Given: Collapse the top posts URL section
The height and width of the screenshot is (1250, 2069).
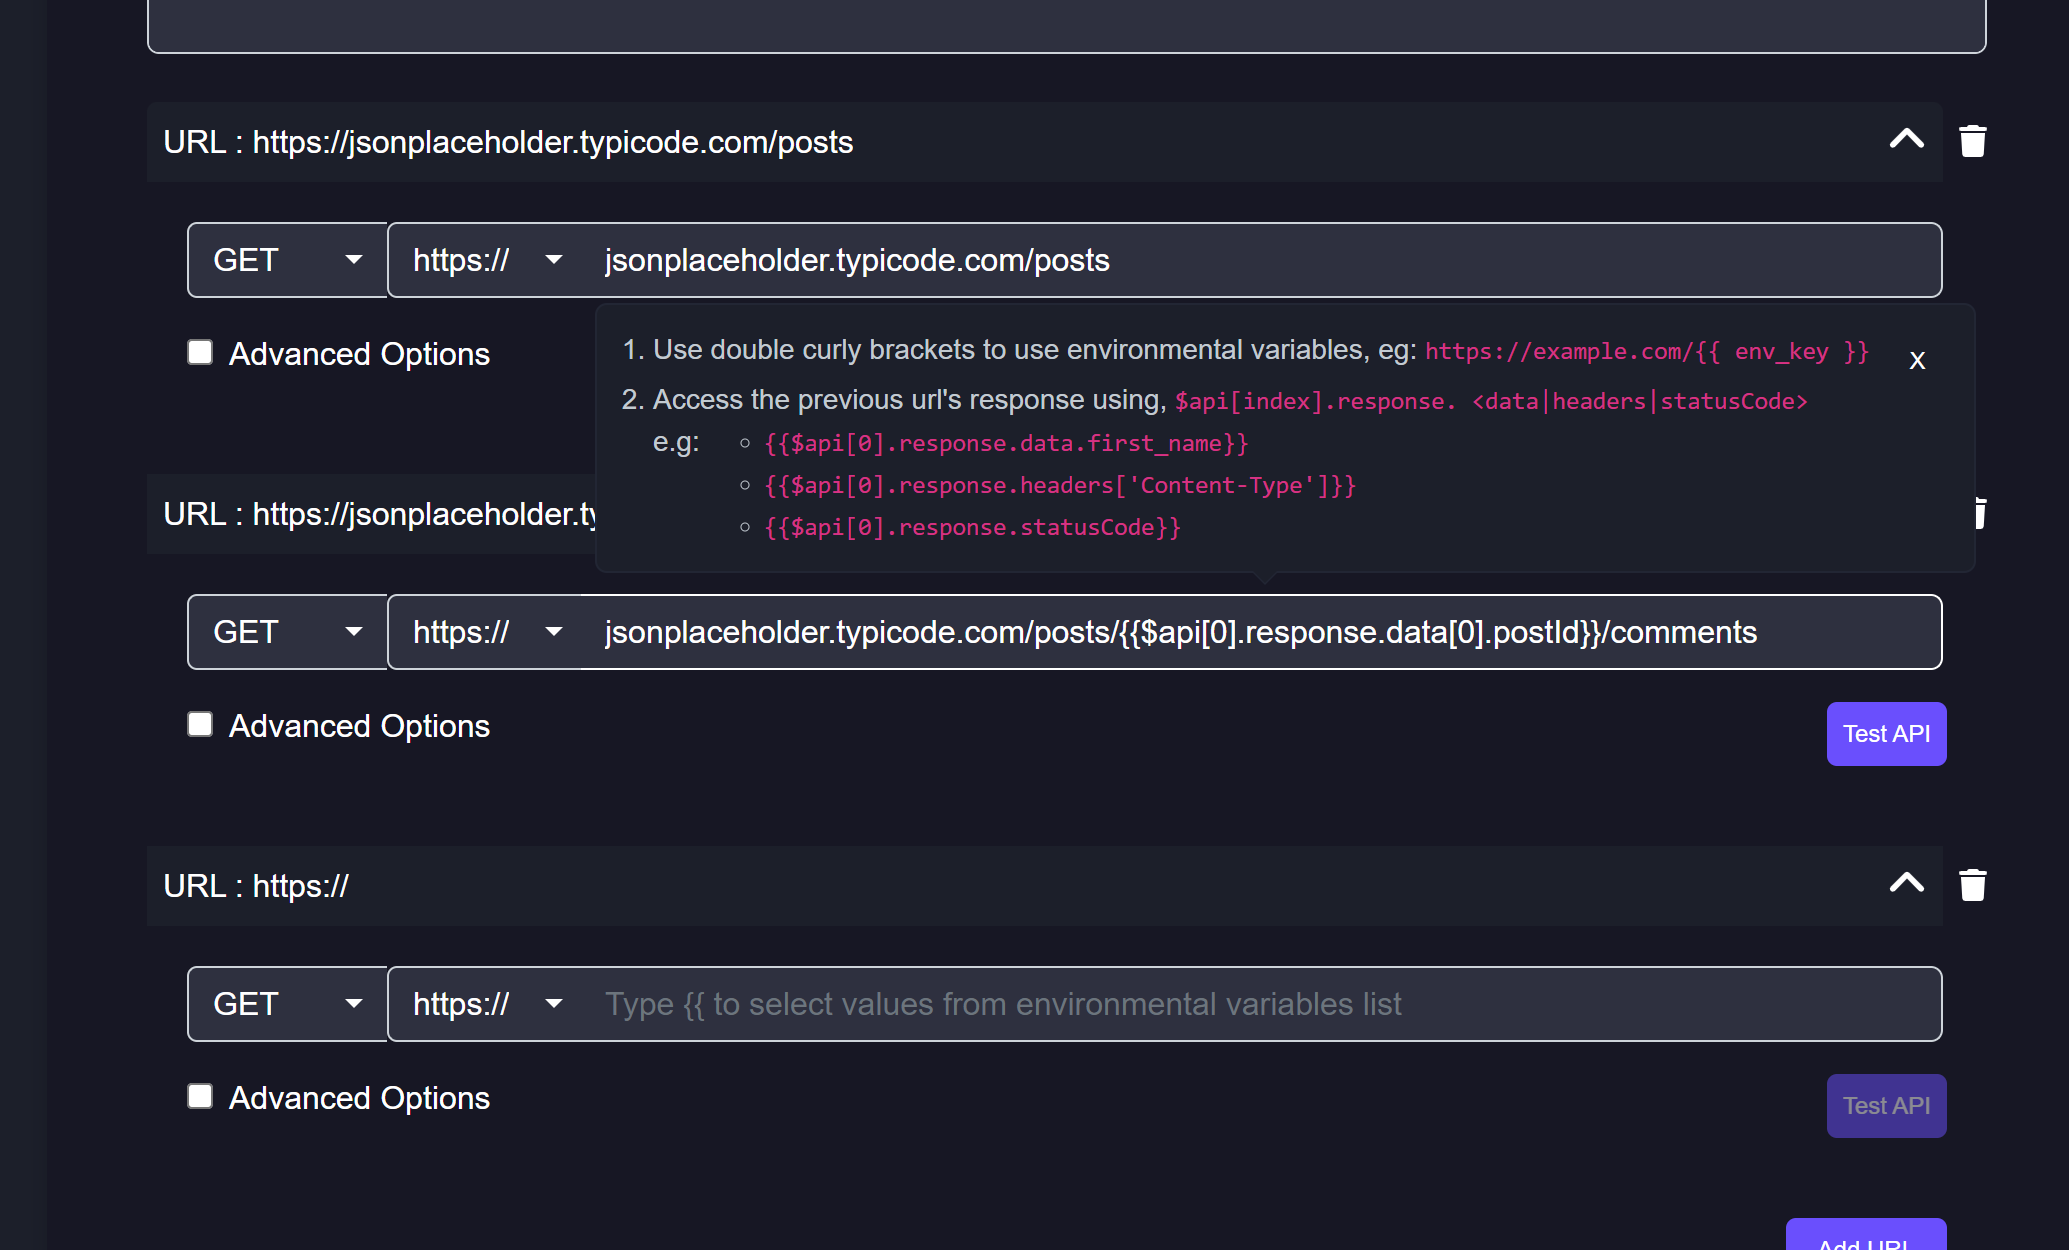Looking at the screenshot, I should [x=1907, y=140].
